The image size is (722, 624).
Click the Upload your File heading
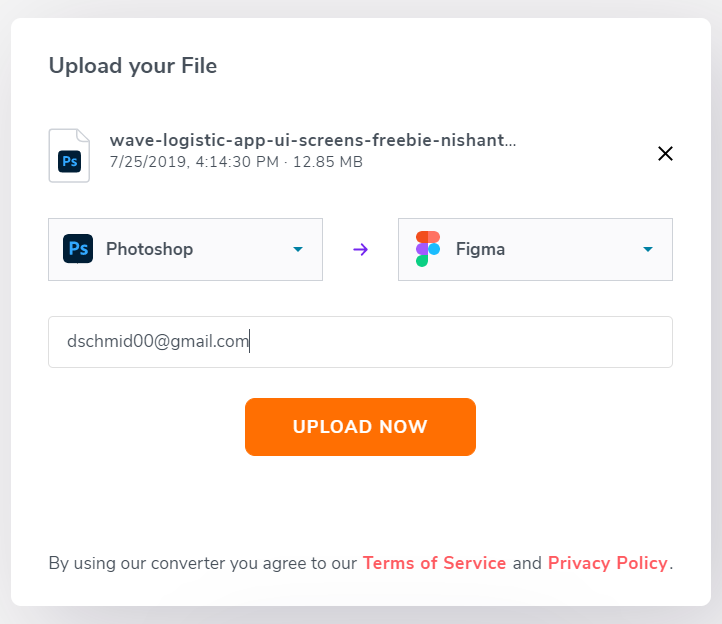(133, 66)
